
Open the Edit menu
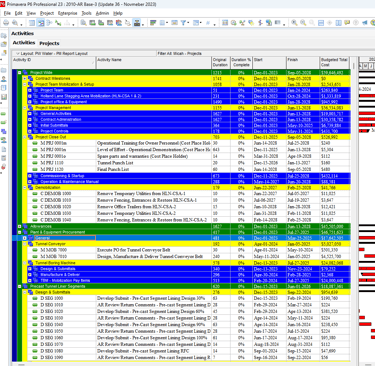[x=18, y=13]
